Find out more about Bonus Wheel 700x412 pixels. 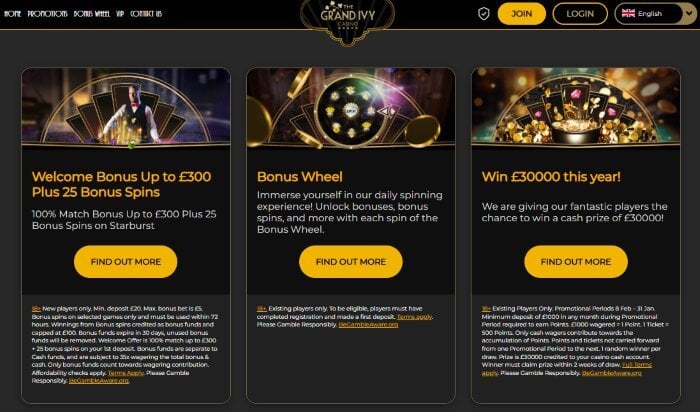pyautogui.click(x=350, y=262)
